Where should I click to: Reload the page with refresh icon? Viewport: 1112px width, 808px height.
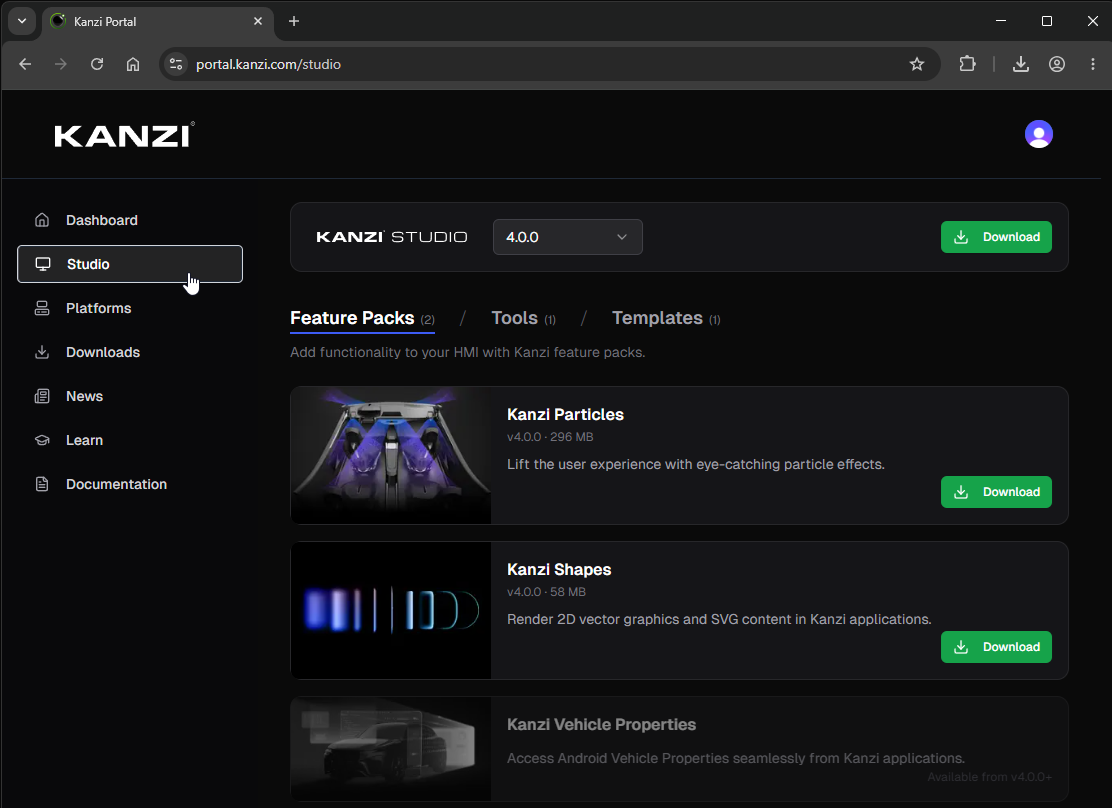pos(97,64)
